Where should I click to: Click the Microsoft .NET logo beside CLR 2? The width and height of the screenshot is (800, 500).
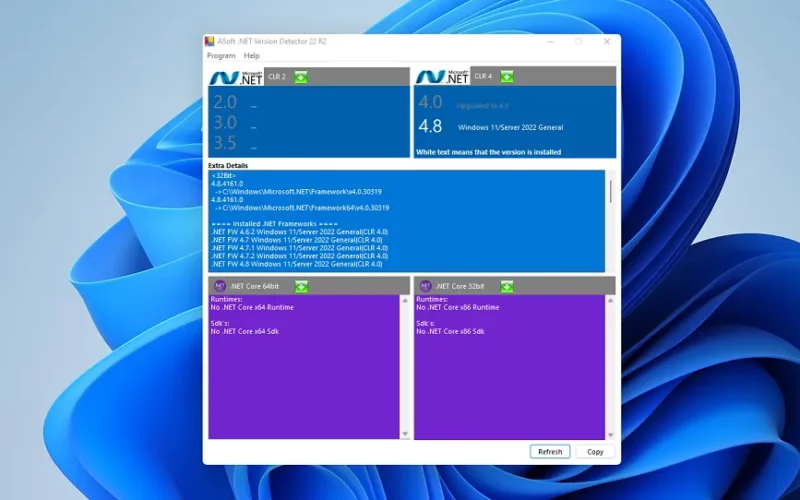coord(236,77)
